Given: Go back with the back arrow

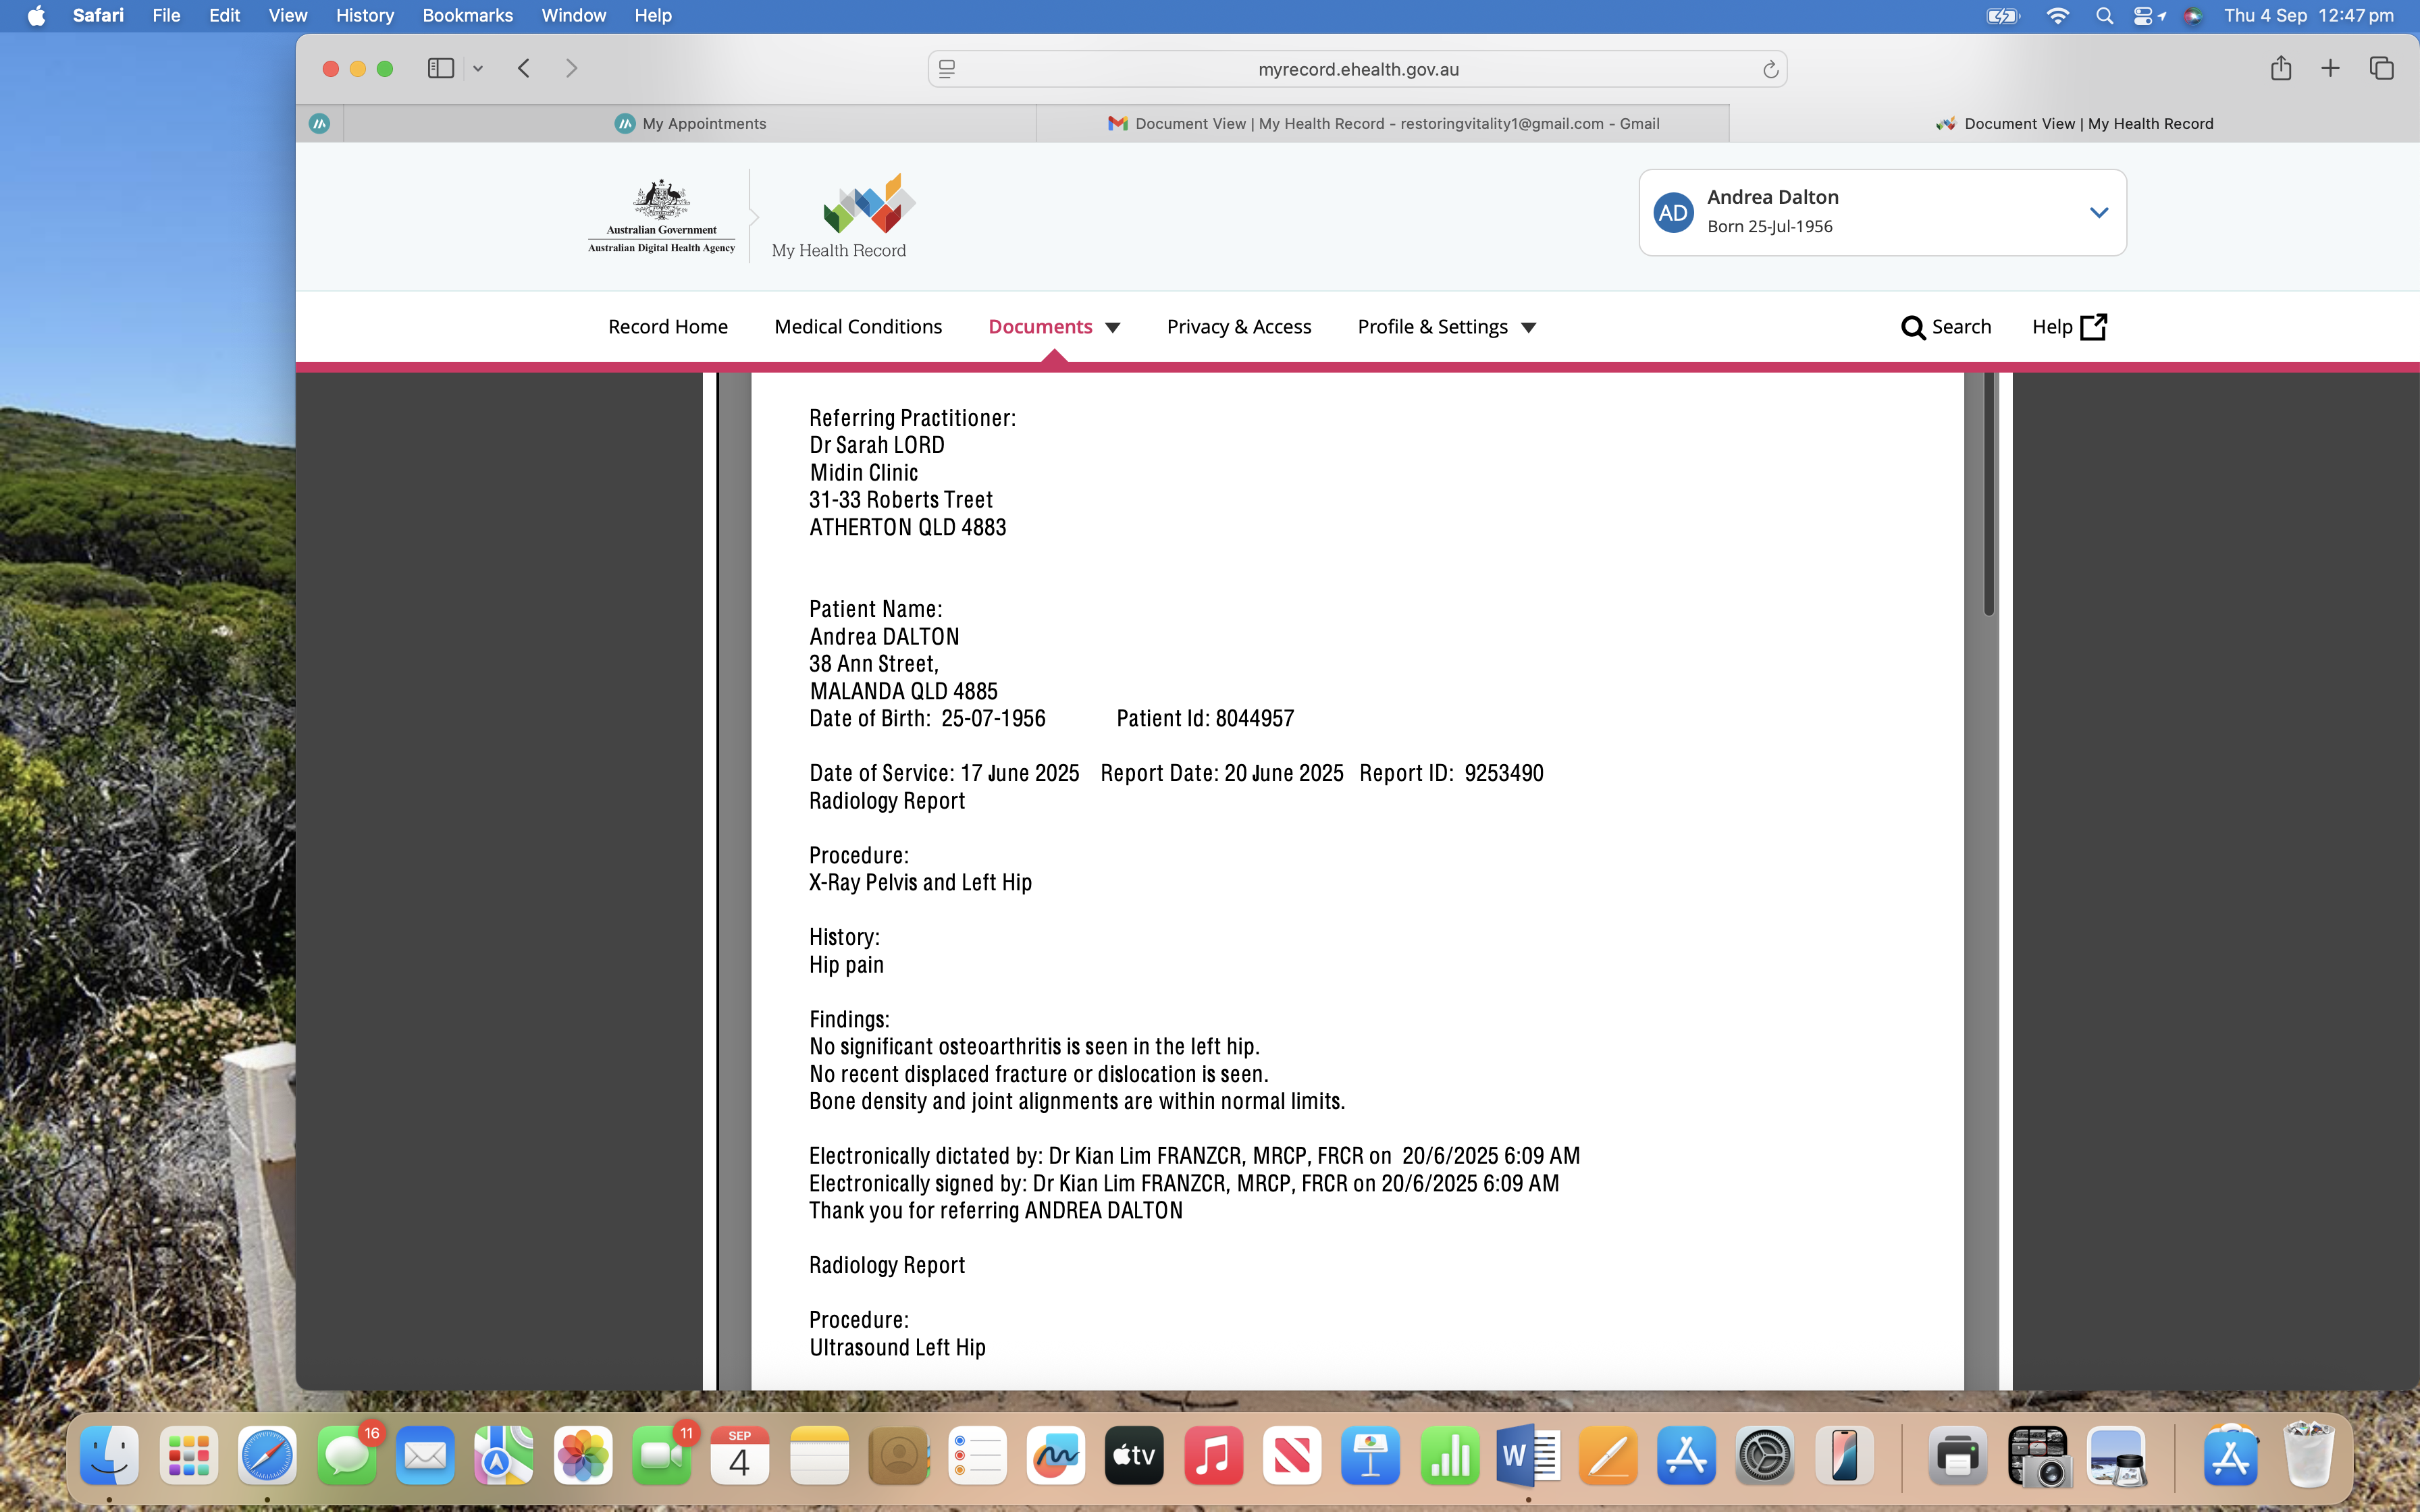Looking at the screenshot, I should (524, 68).
